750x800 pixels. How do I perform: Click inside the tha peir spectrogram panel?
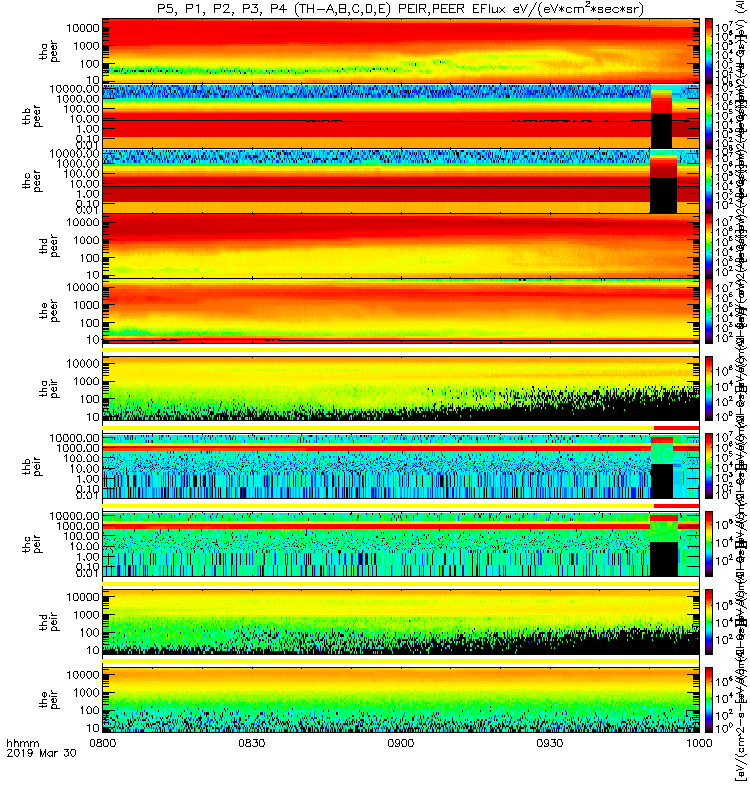(401, 388)
